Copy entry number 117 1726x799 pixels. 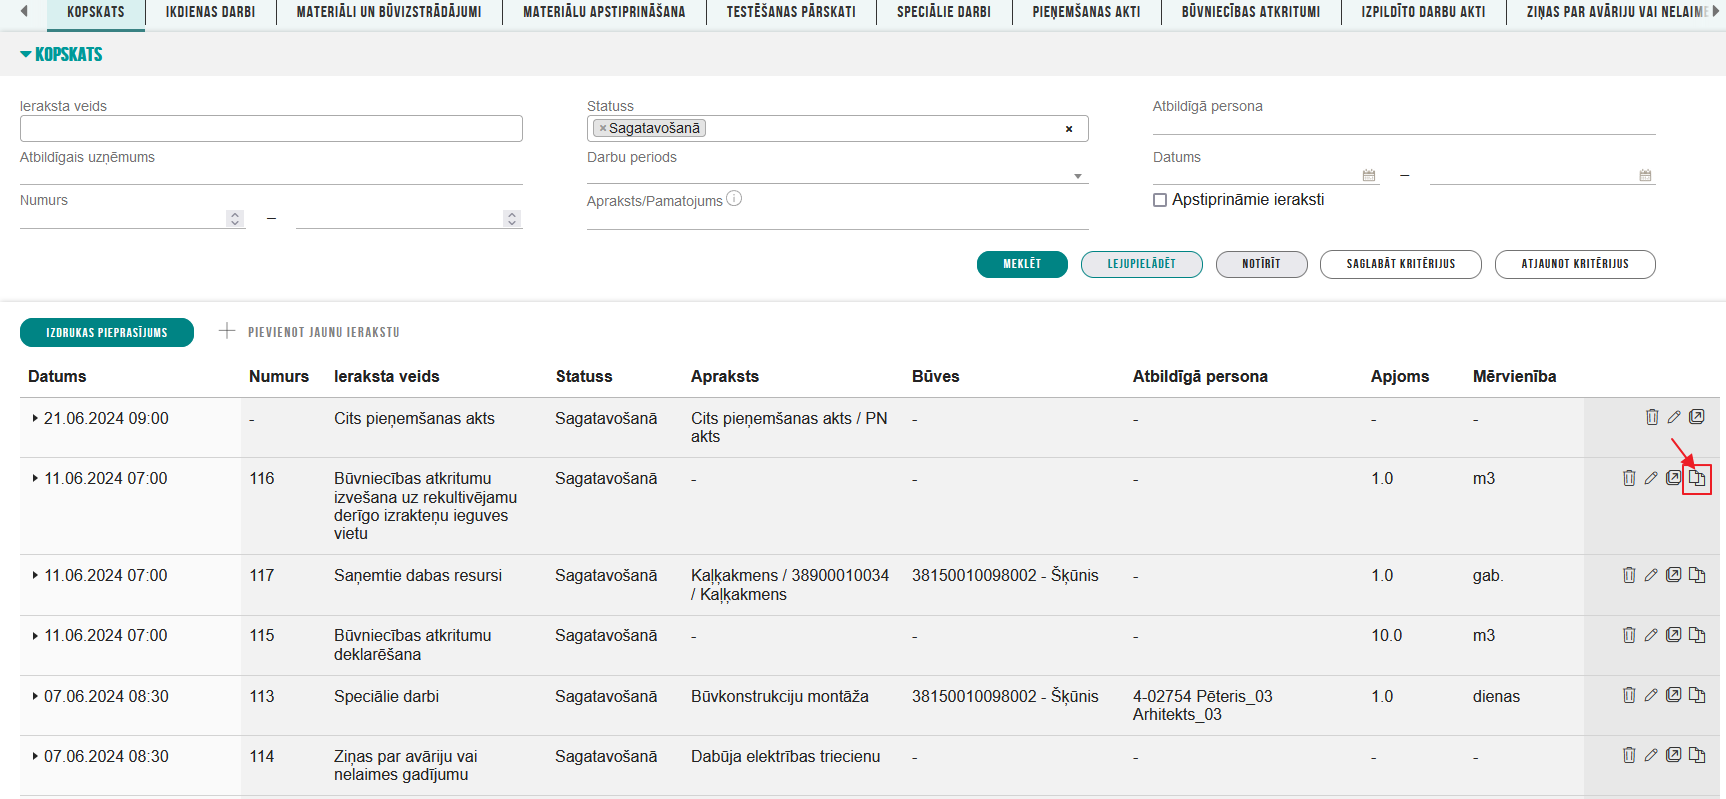[1697, 575]
